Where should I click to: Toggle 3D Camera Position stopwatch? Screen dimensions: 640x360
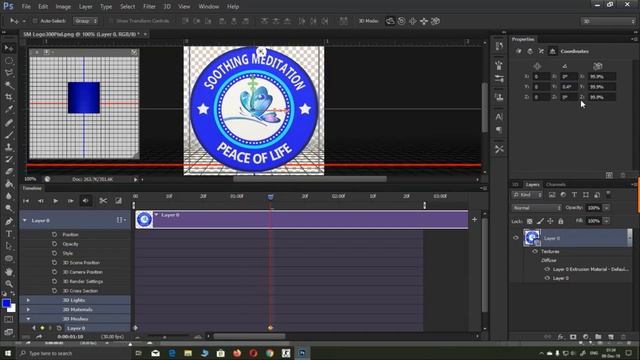click(x=54, y=272)
